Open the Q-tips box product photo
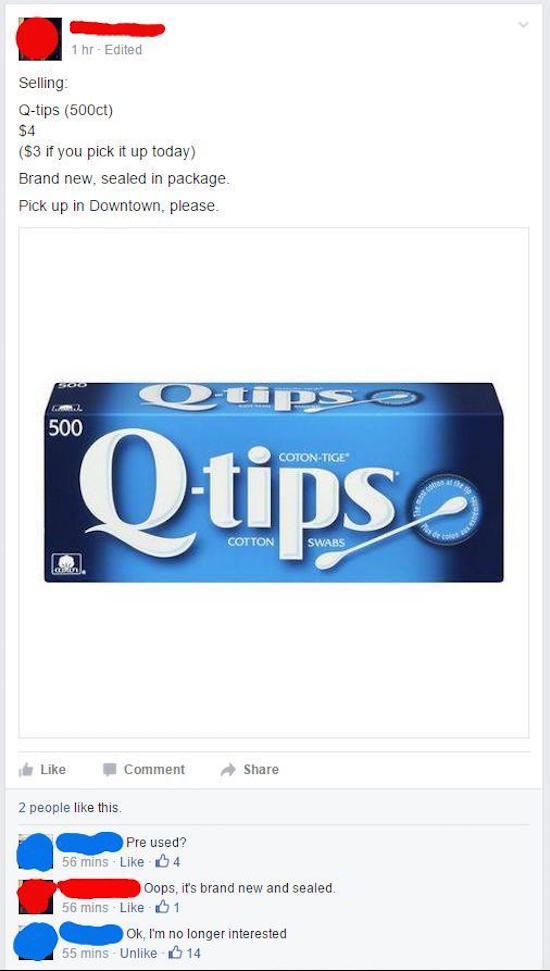550x971 pixels. coord(274,482)
